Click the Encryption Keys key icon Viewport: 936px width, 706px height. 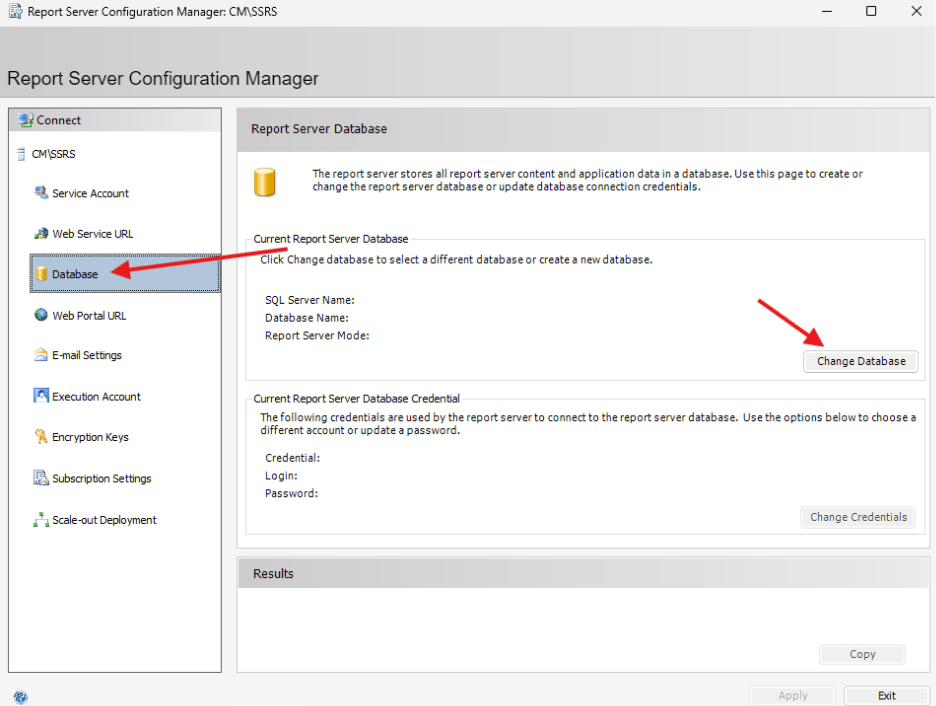(x=41, y=437)
